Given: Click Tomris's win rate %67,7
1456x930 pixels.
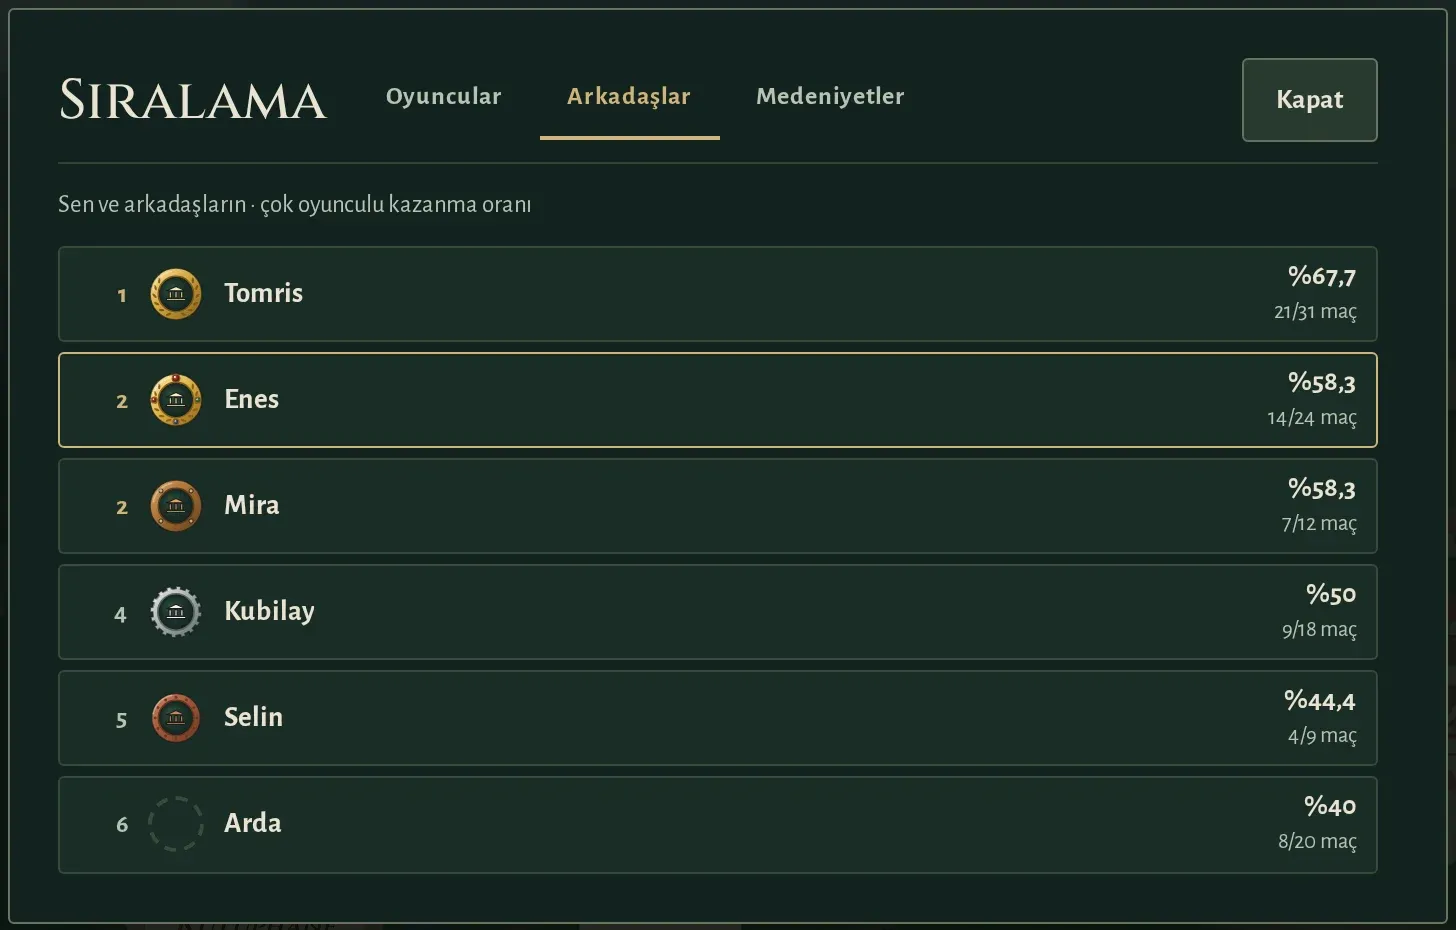Looking at the screenshot, I should point(1322,277).
